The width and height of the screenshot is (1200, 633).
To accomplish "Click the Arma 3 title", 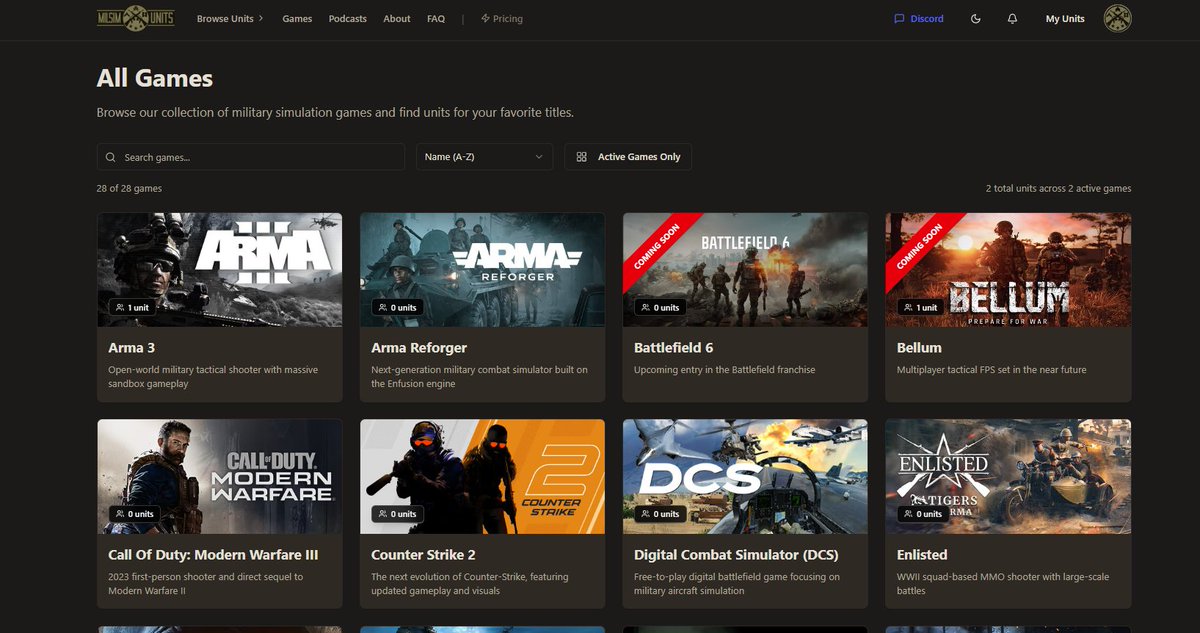I will tap(132, 348).
